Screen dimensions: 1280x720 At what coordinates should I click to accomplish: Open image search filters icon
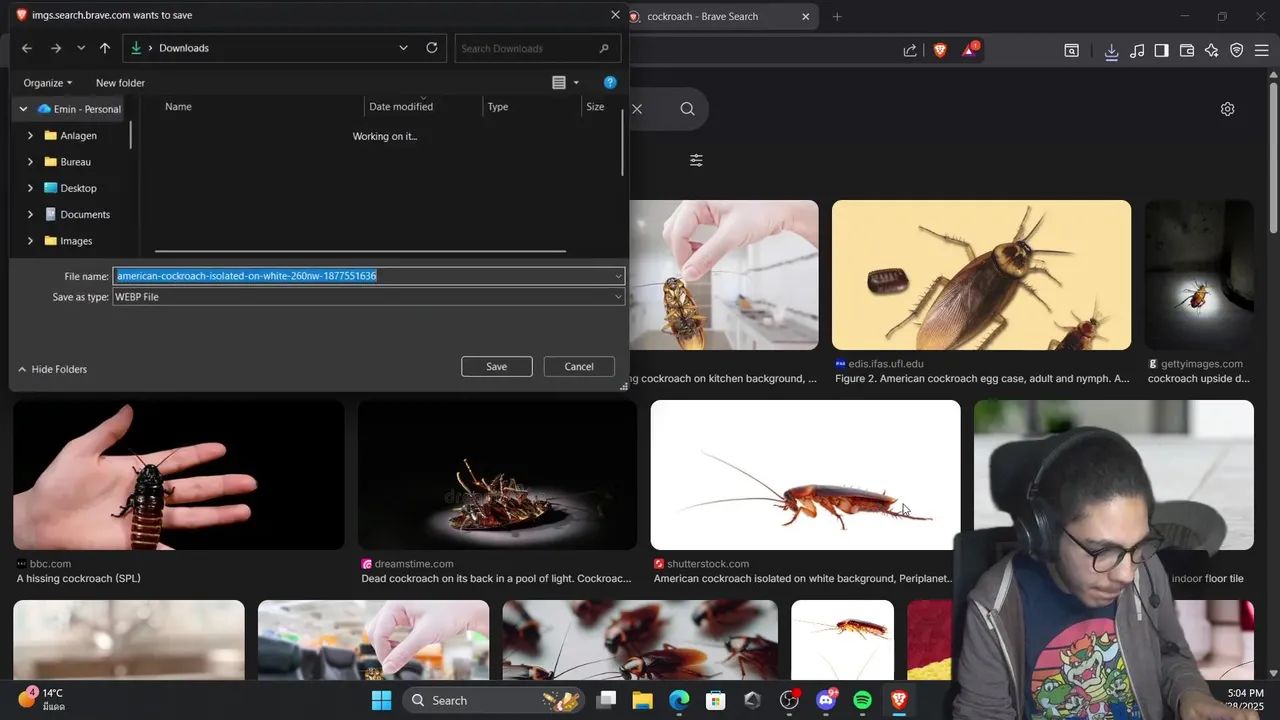tap(697, 160)
